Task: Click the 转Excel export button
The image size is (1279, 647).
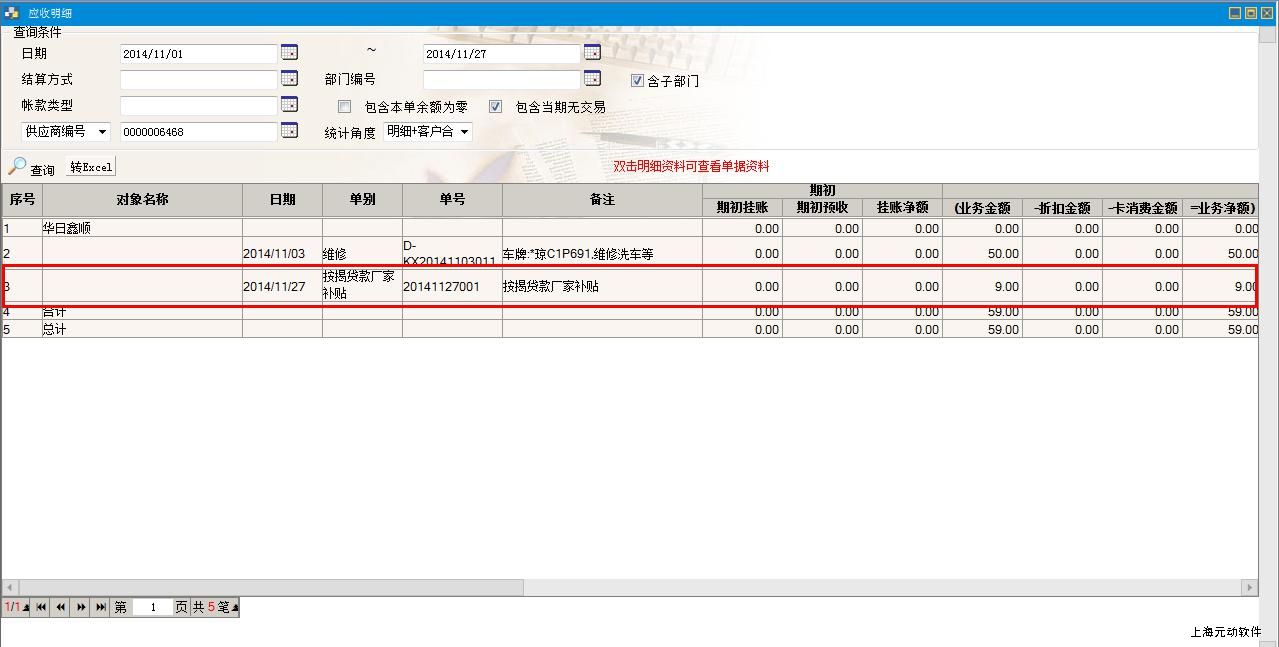Action: point(91,167)
